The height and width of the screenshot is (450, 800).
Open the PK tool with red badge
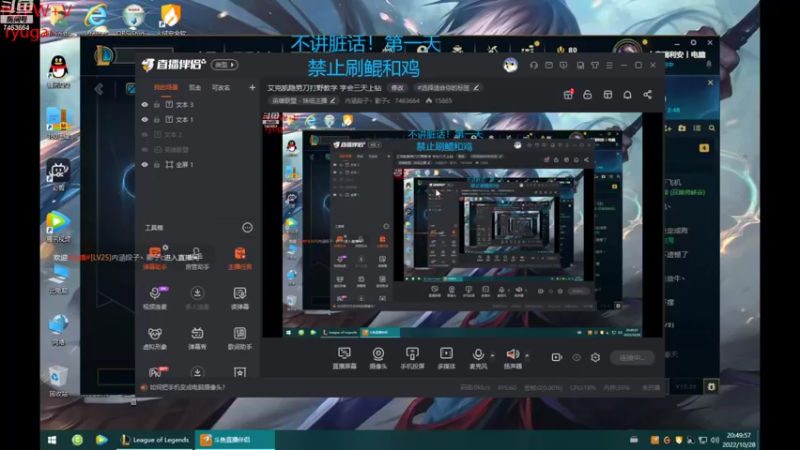pos(157,371)
